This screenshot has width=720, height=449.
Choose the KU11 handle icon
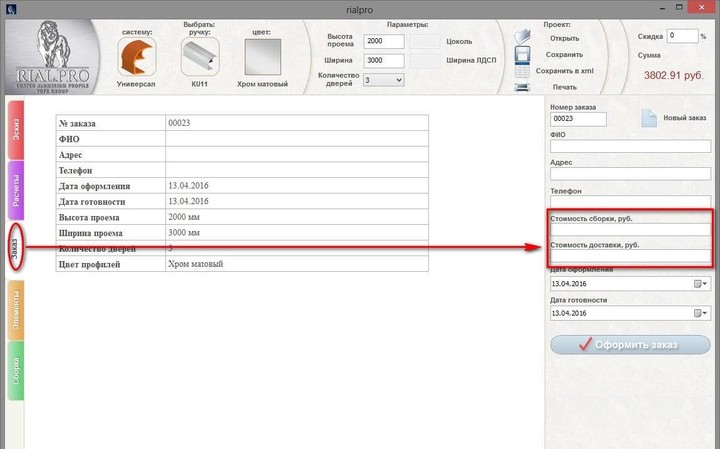(199, 59)
